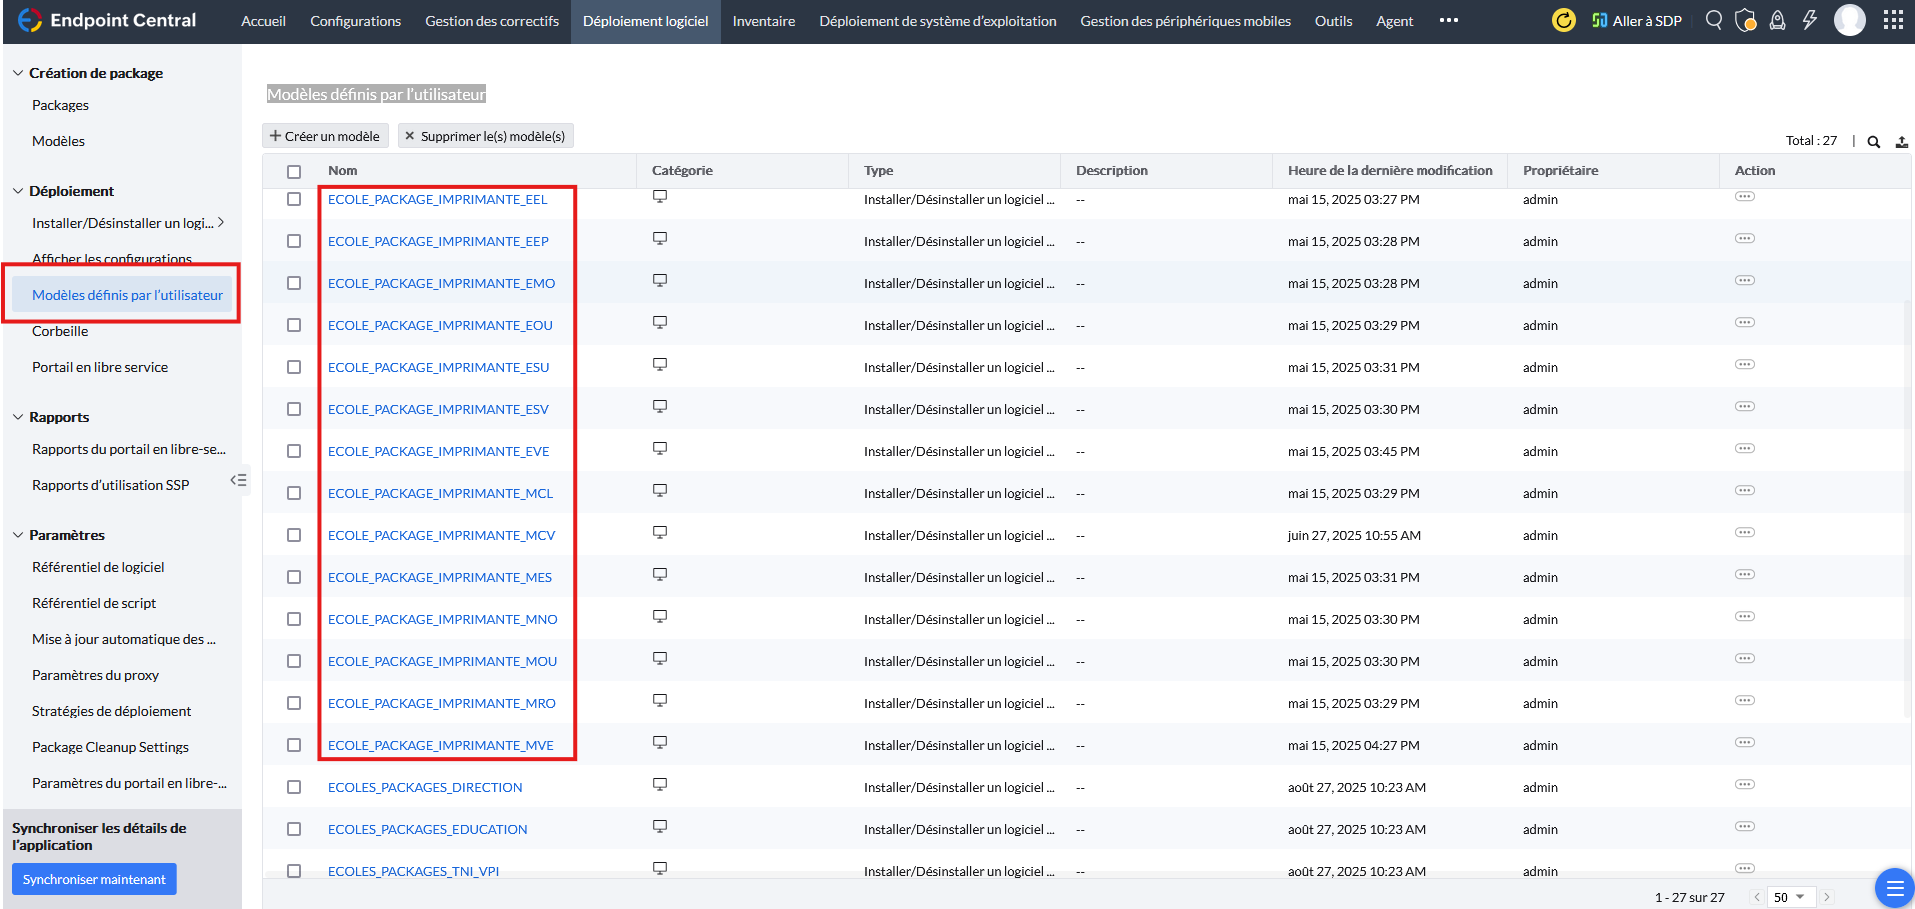This screenshot has height=909, width=1915.
Task: Open action menu for ECOLES_PACKAGES_DIRECTION
Action: point(1745,784)
